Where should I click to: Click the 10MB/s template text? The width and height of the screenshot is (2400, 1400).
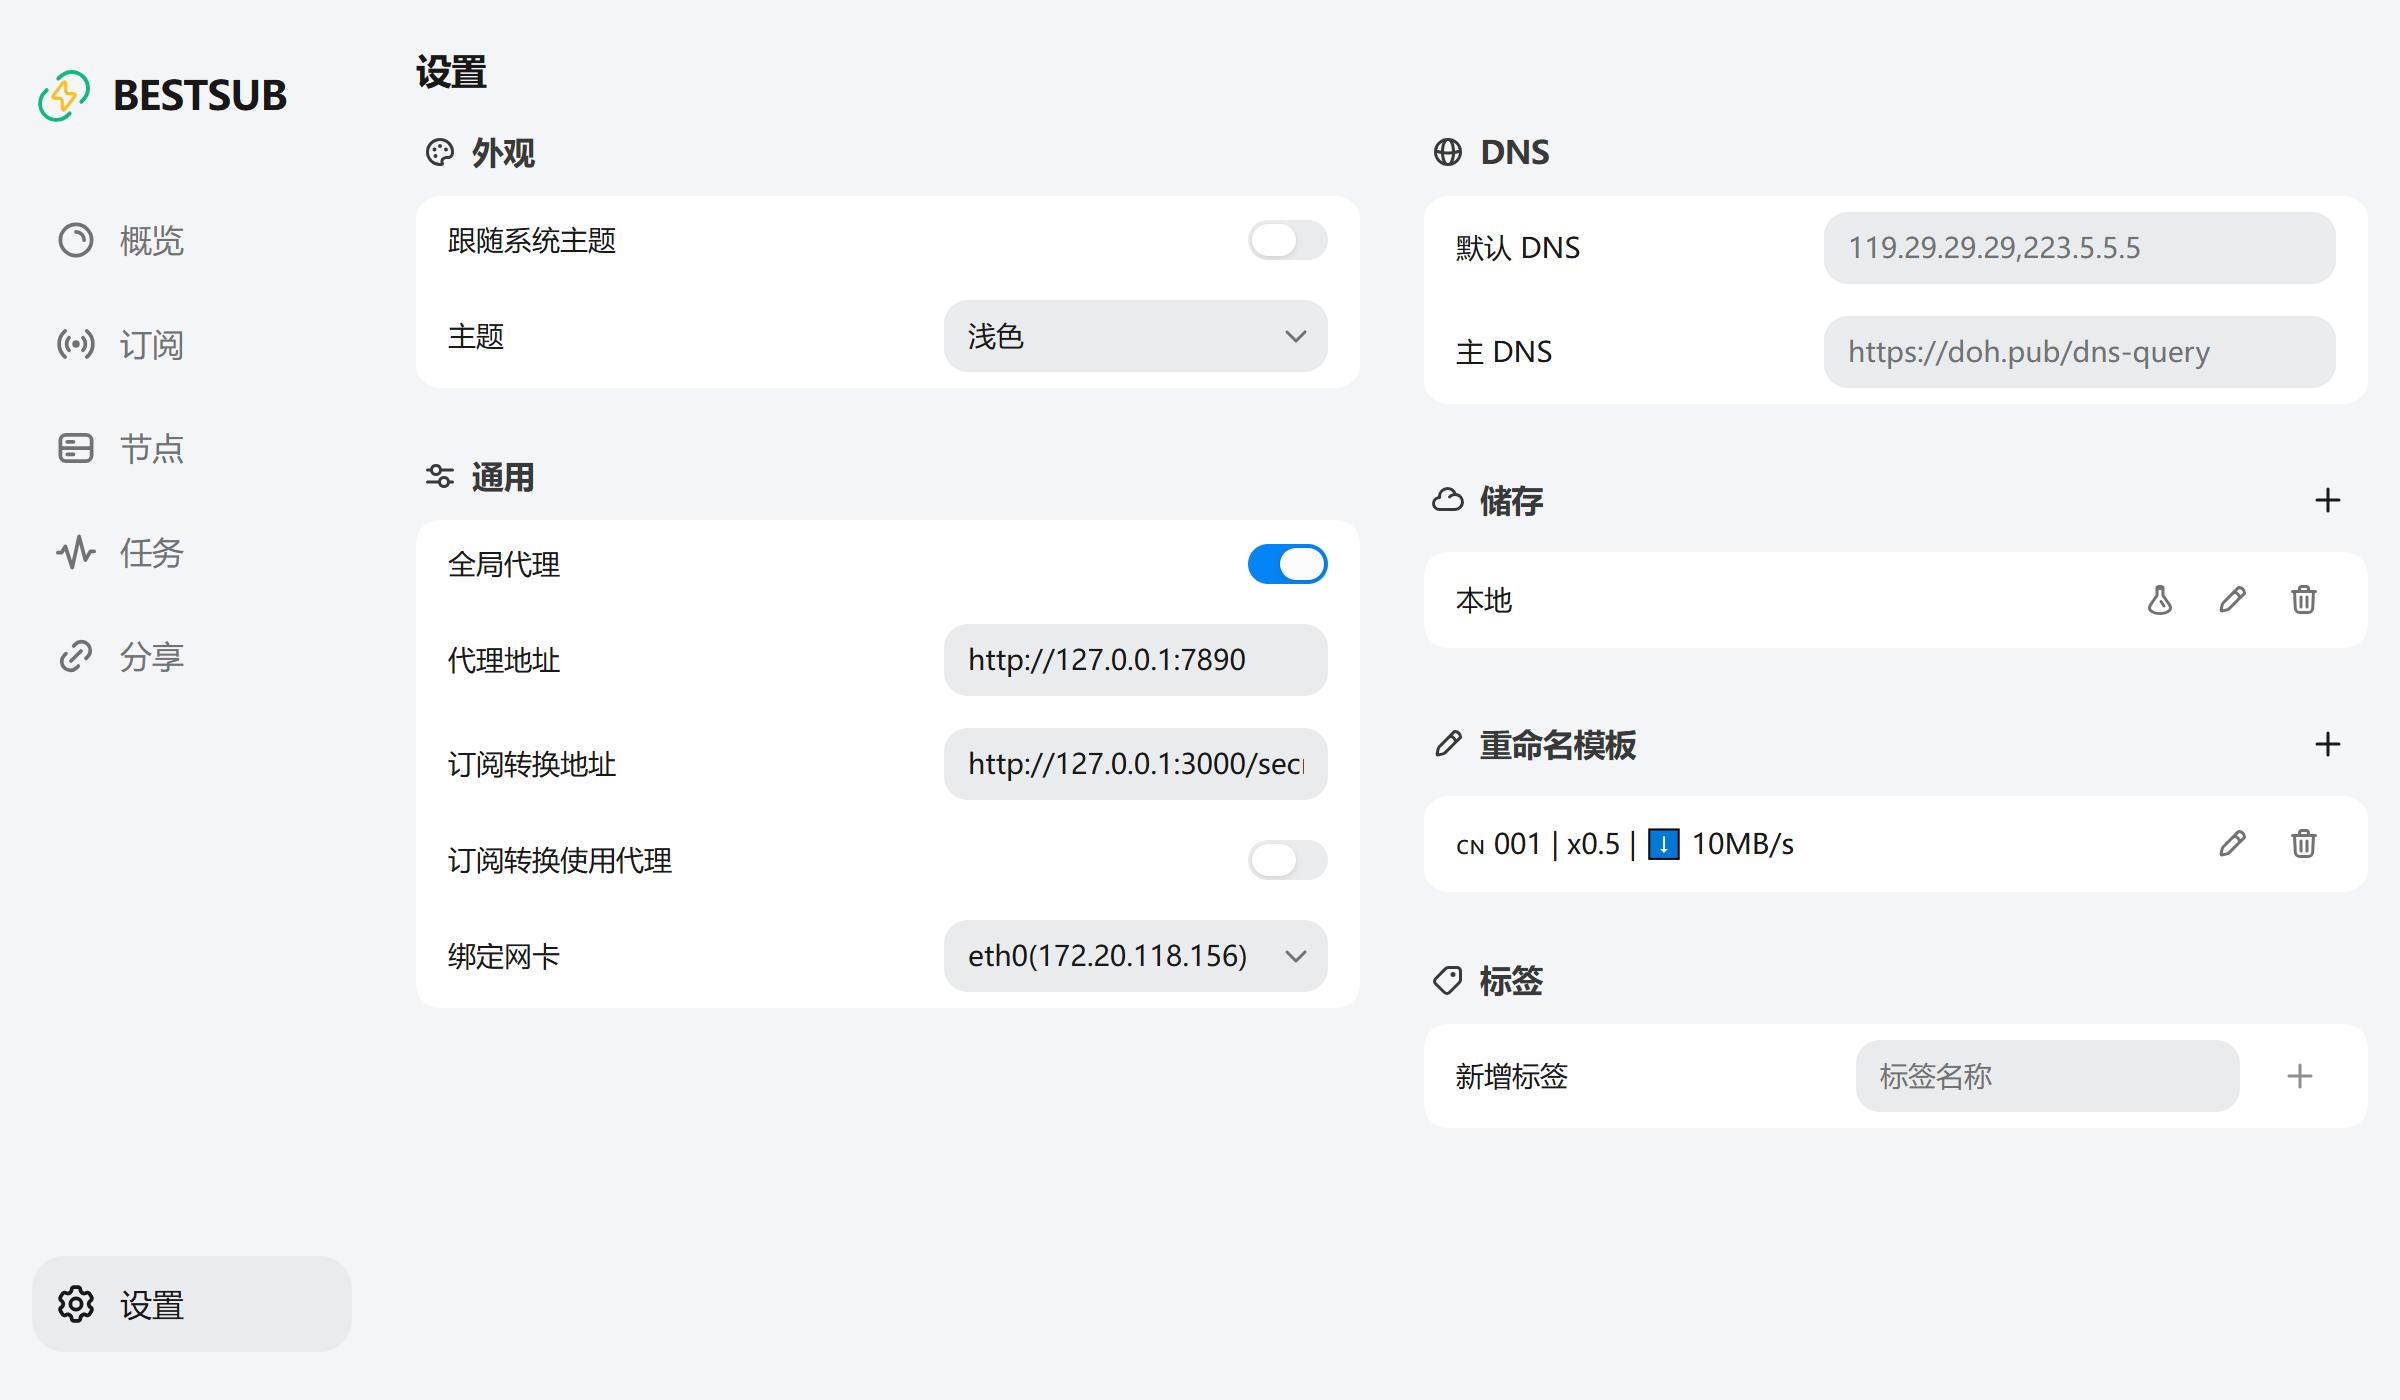click(1743, 844)
